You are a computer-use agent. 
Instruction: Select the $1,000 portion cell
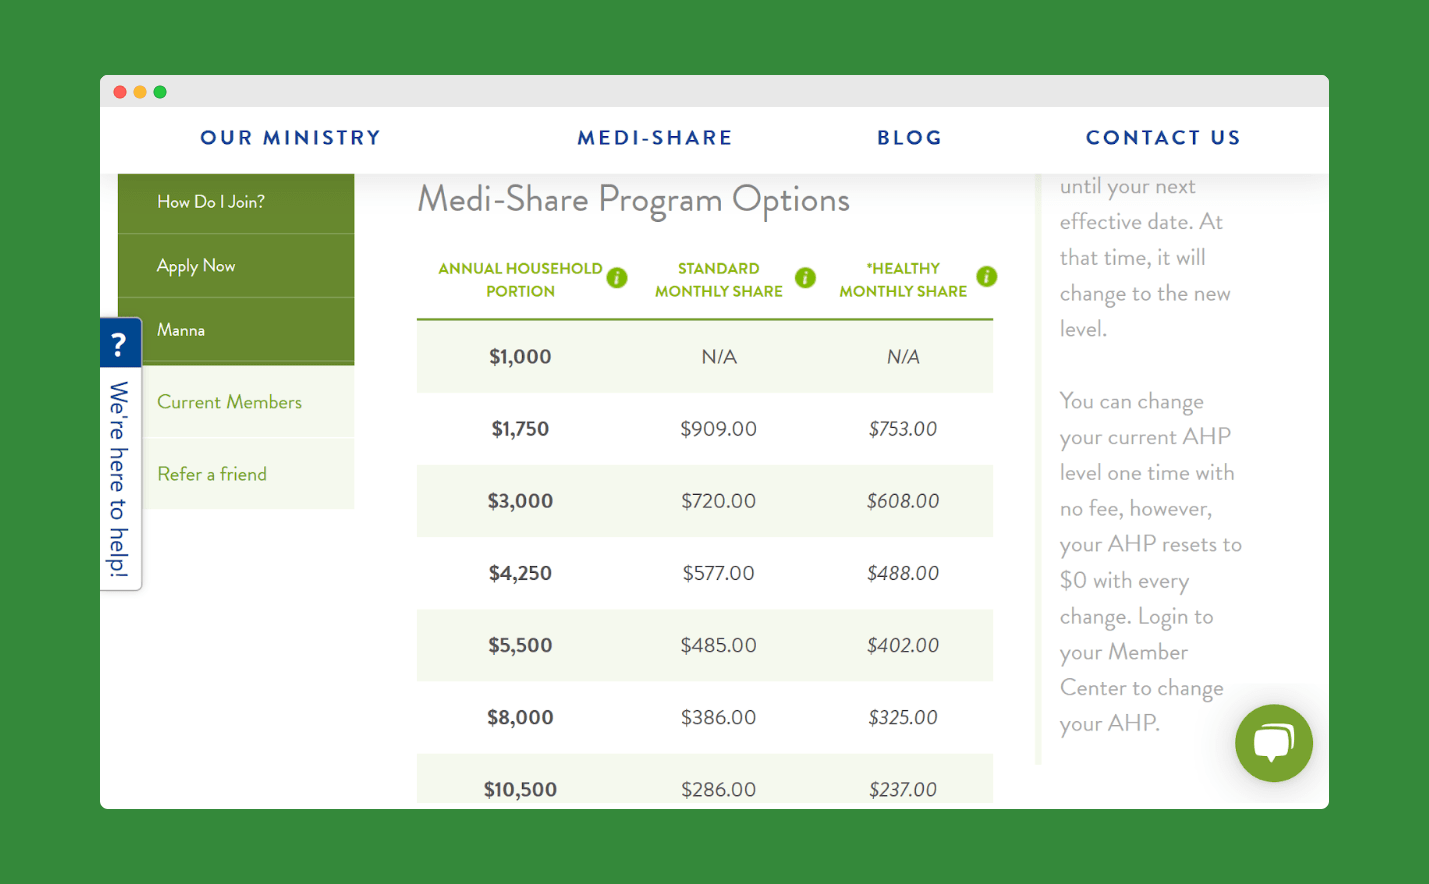(x=520, y=357)
